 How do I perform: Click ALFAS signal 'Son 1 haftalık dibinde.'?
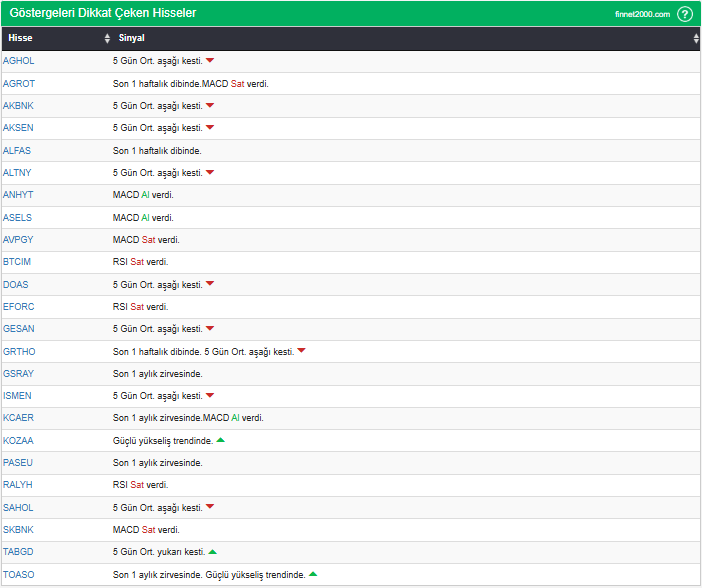click(157, 151)
